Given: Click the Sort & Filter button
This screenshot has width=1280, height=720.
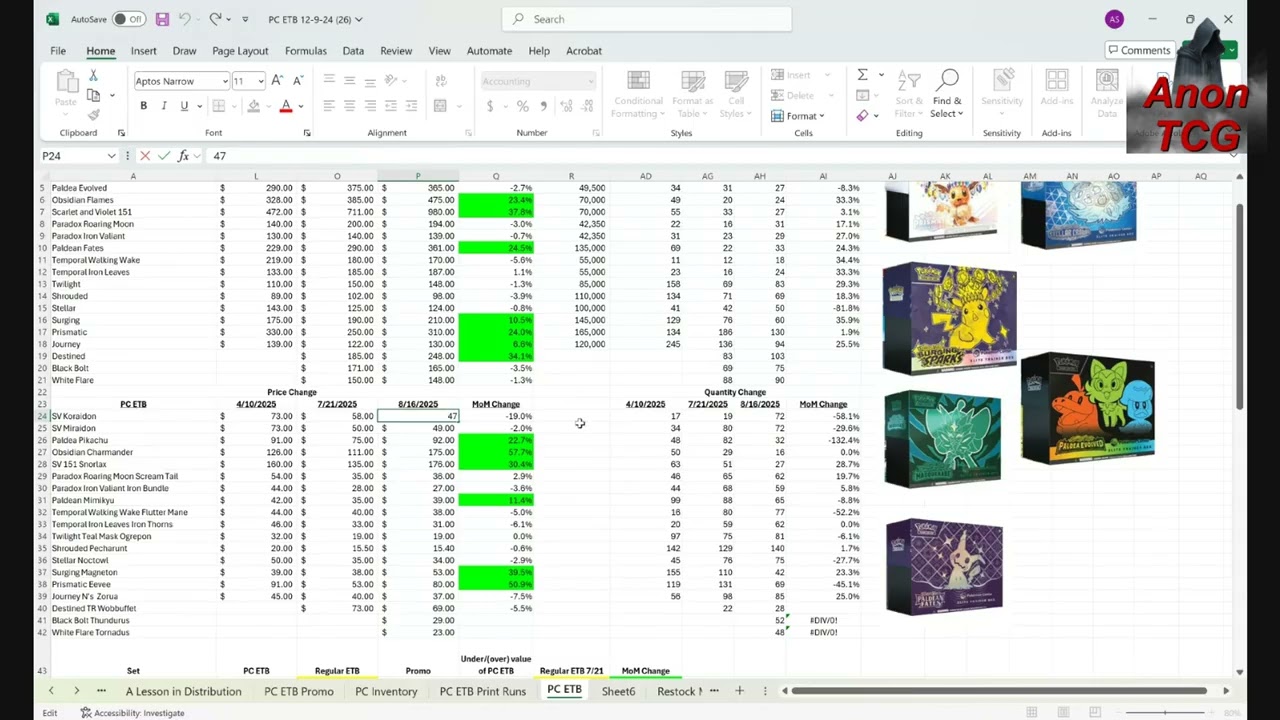Looking at the screenshot, I should tap(909, 95).
